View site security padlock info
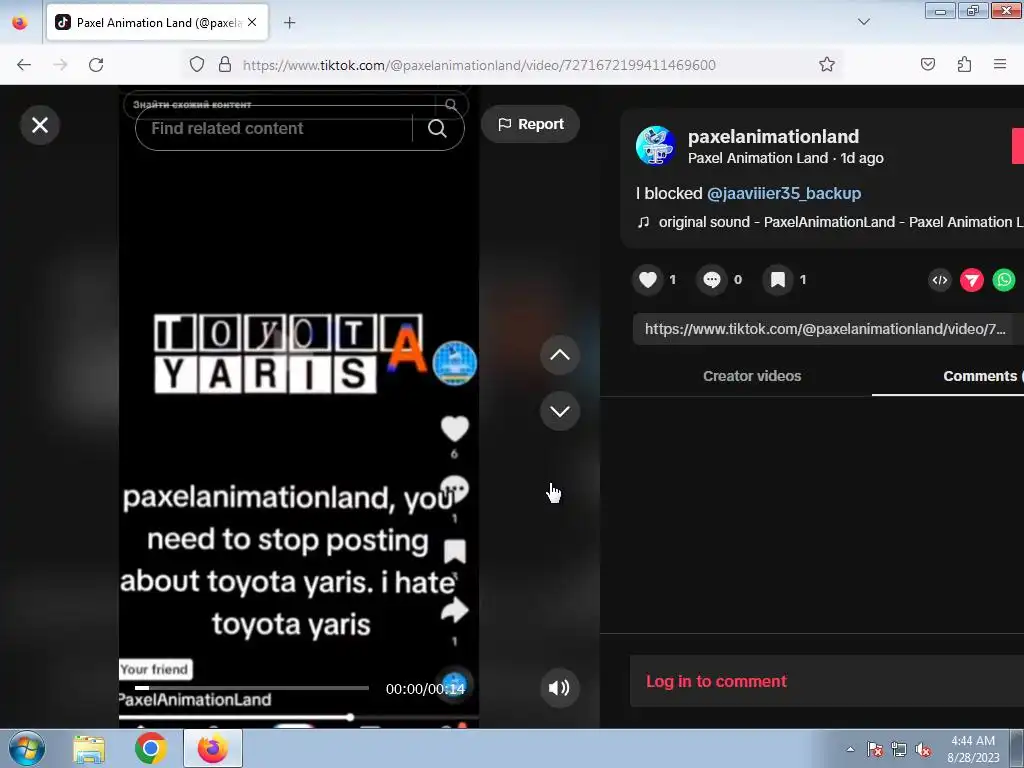The height and width of the screenshot is (768, 1024). 225,64
